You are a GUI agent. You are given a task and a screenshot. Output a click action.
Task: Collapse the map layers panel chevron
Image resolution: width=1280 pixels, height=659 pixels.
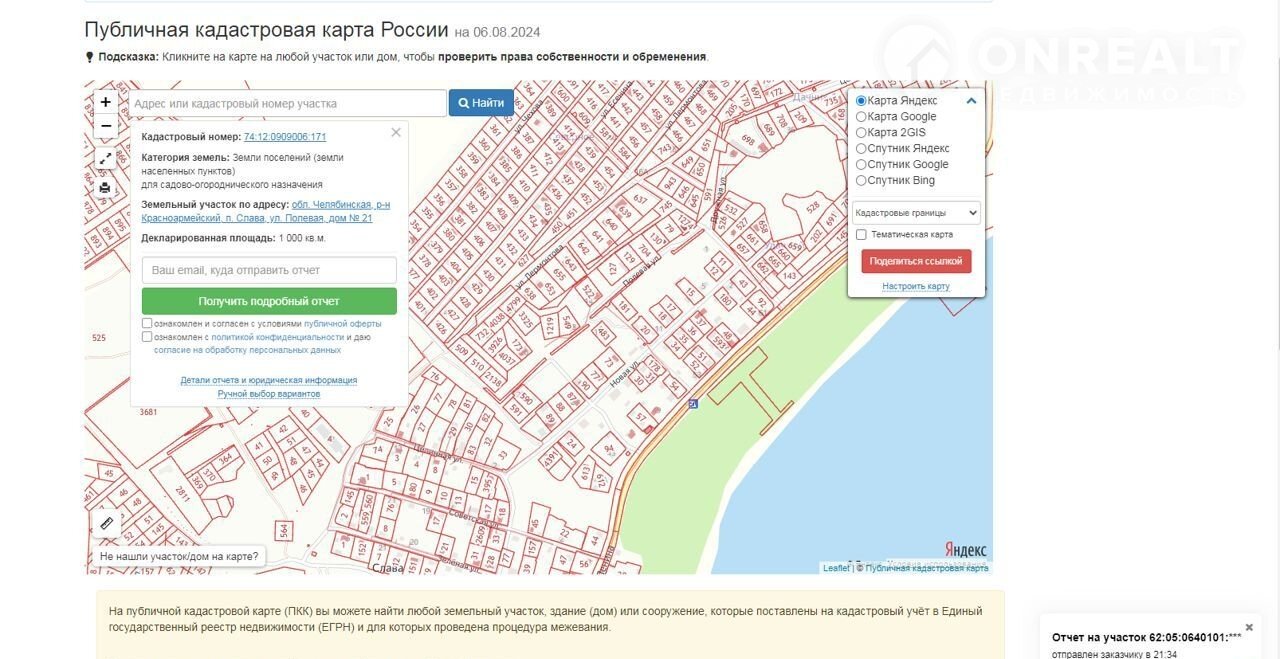click(x=971, y=101)
